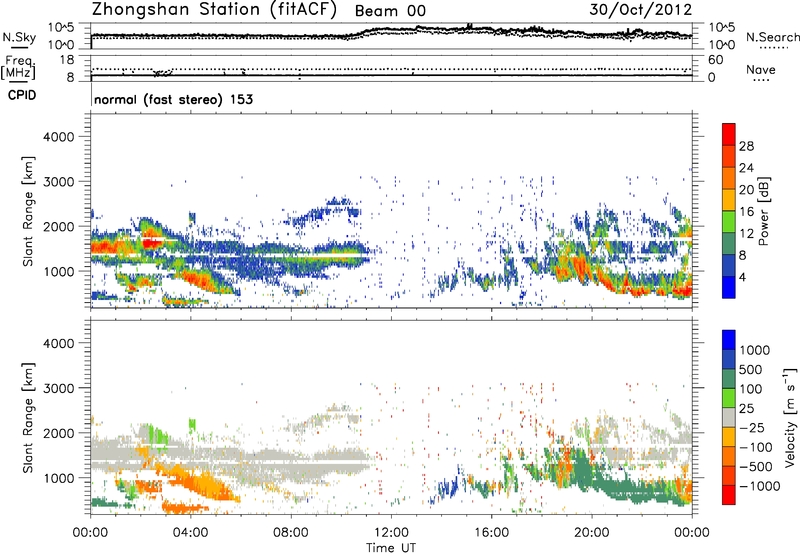Click the gray Velocity segment between 25 and -25
The width and height of the screenshot is (800, 554).
tap(729, 417)
